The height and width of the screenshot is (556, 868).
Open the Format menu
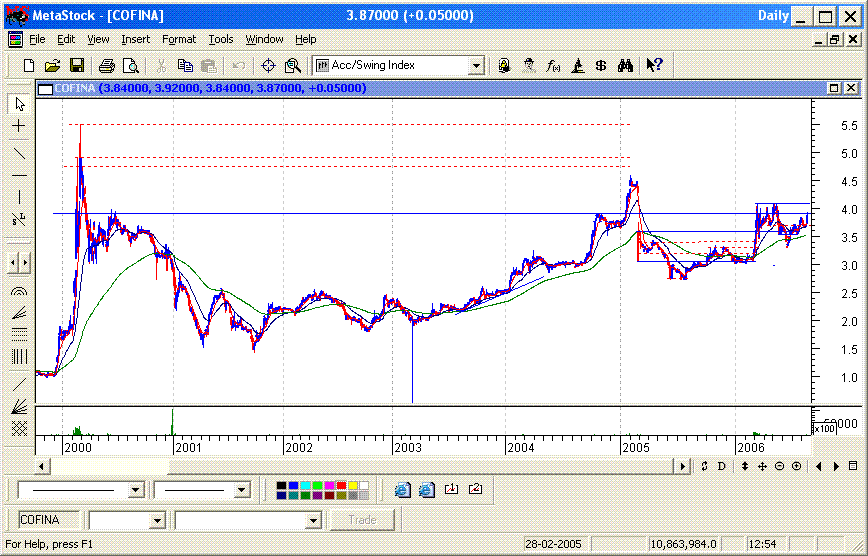[179, 39]
